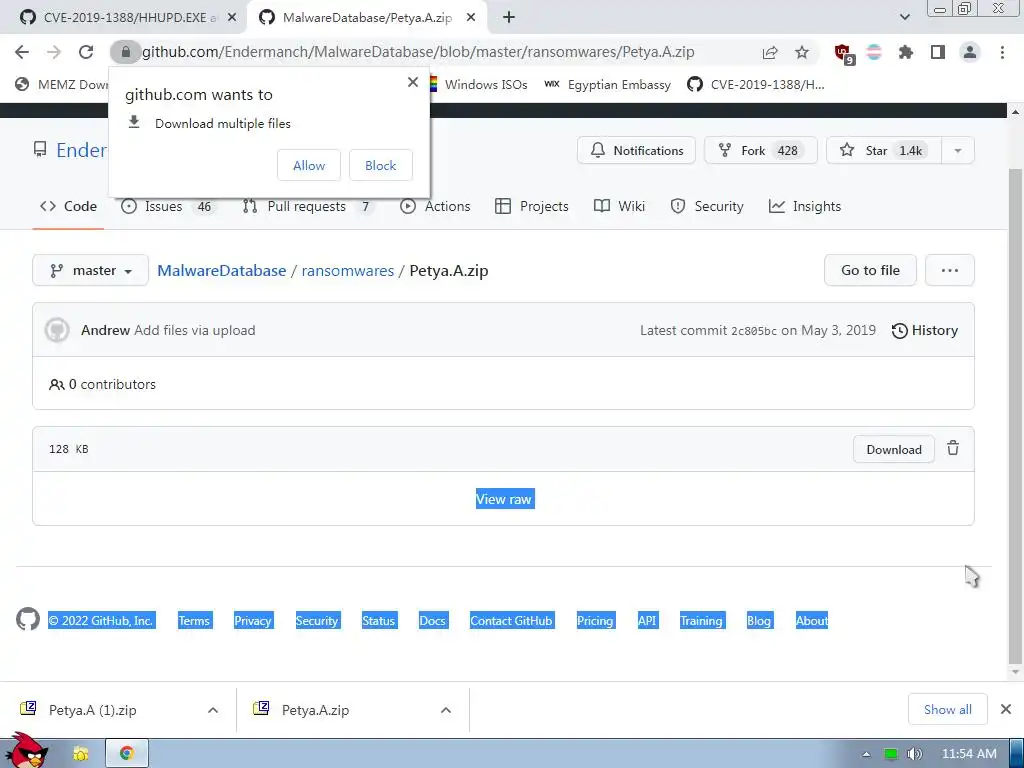Click the site lock icon in address bar

pos(125,52)
